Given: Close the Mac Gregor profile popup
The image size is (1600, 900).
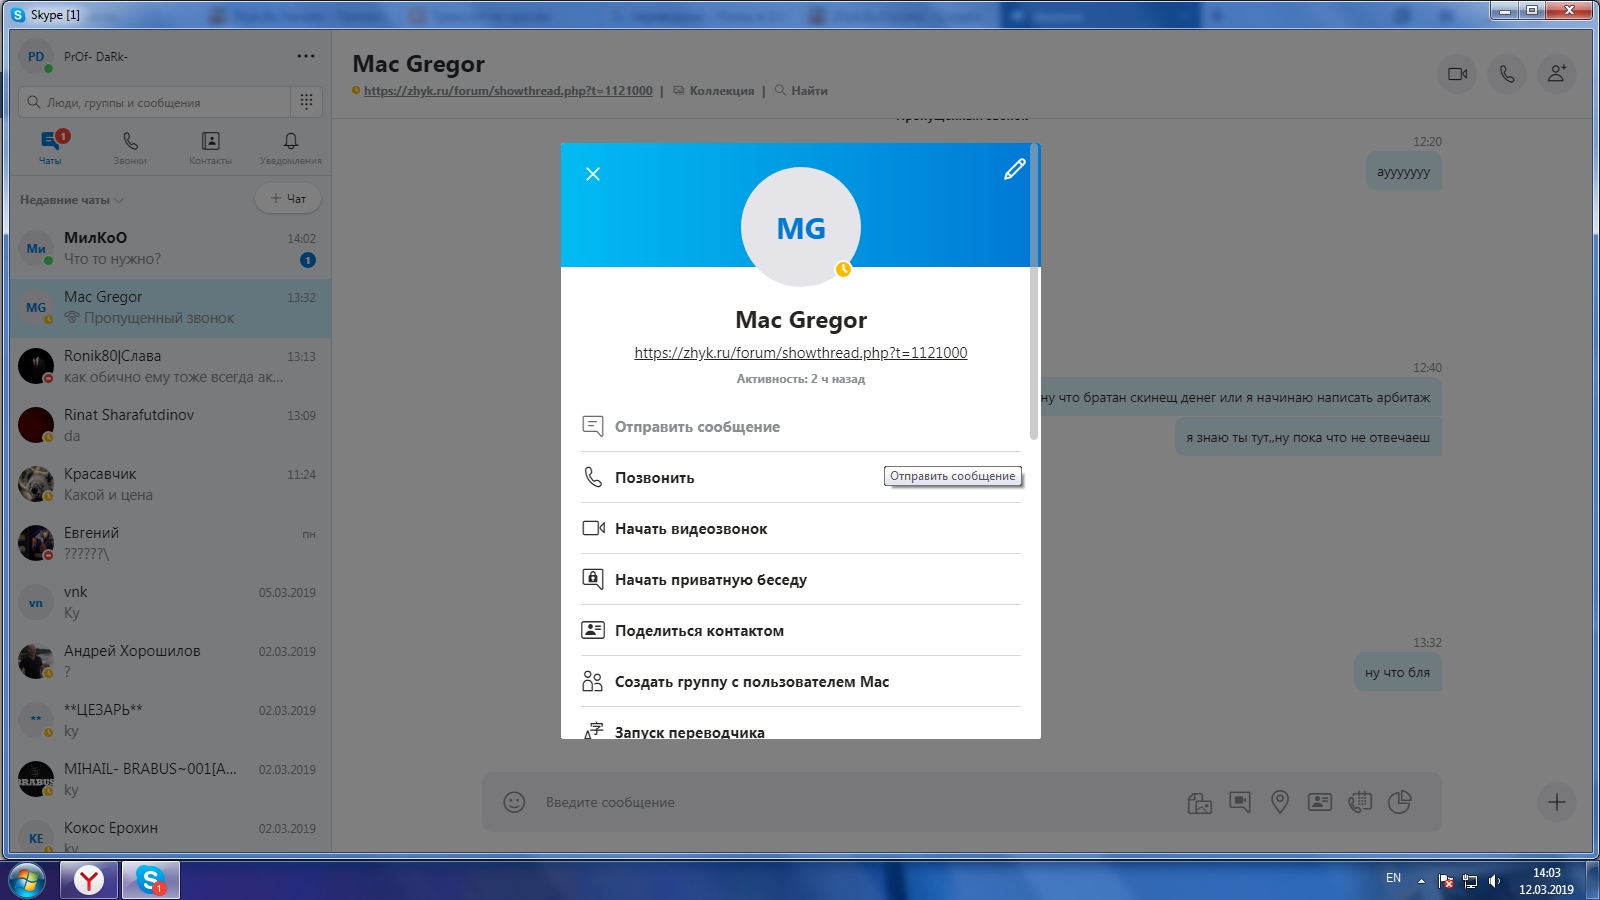Looking at the screenshot, I should (593, 174).
